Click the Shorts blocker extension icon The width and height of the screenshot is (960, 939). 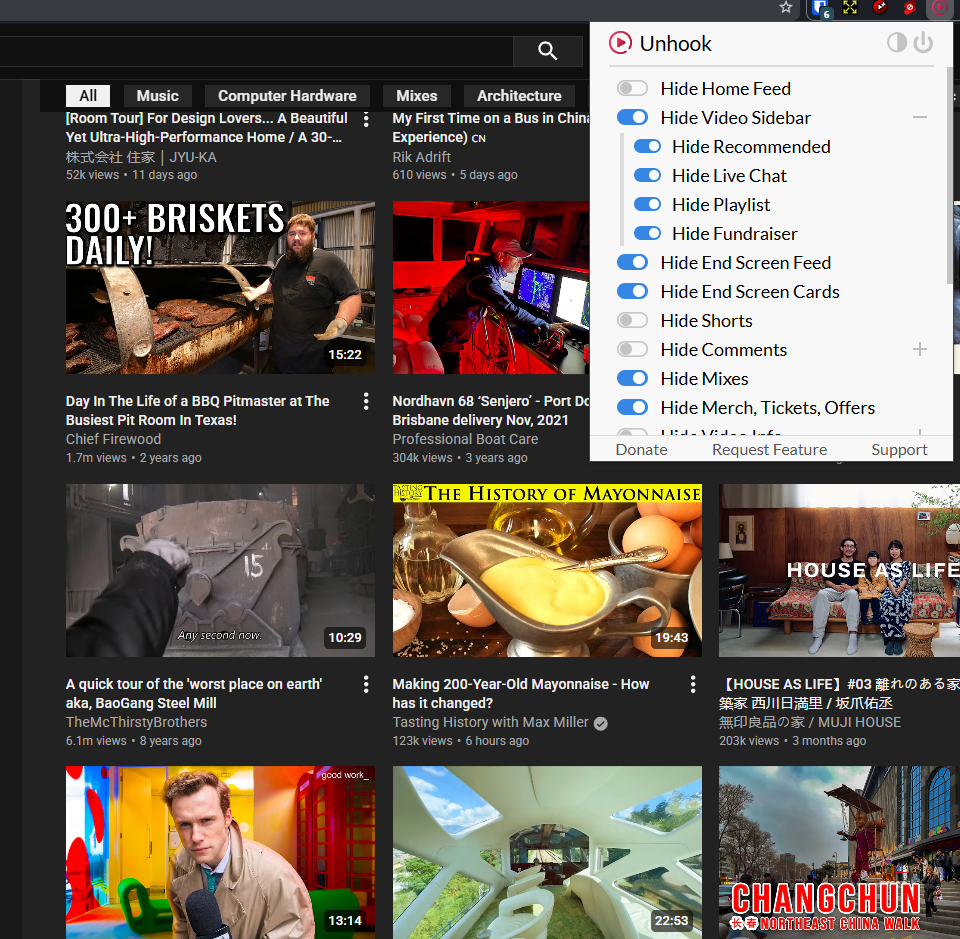point(909,7)
